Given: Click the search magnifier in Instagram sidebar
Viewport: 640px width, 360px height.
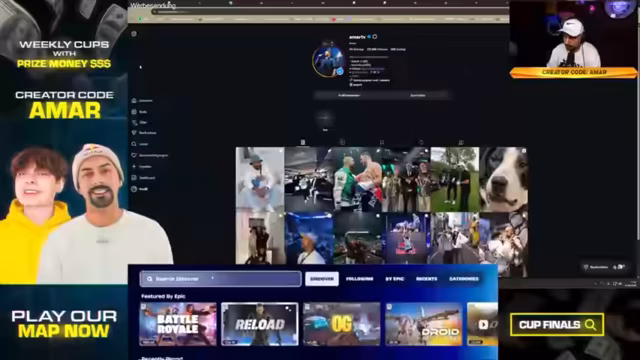Looking at the screenshot, I should click(x=134, y=144).
